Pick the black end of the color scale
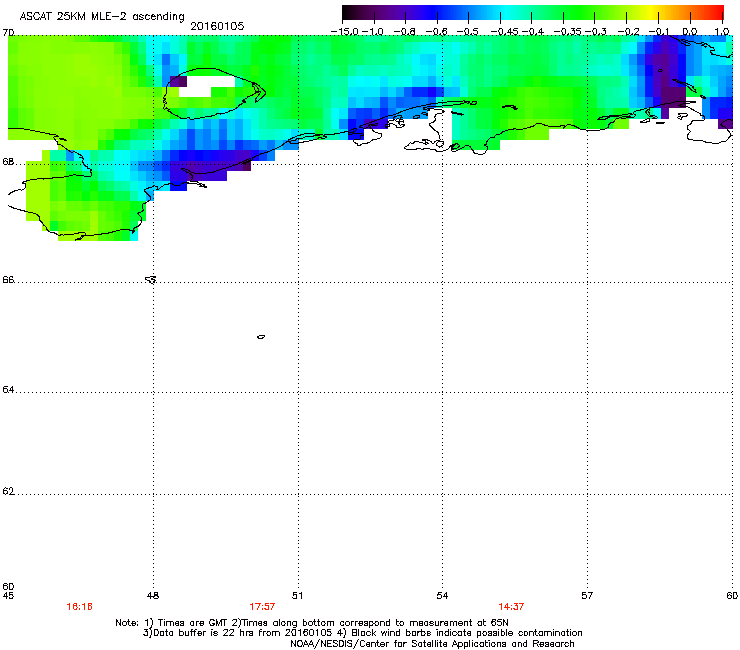 (x=346, y=13)
